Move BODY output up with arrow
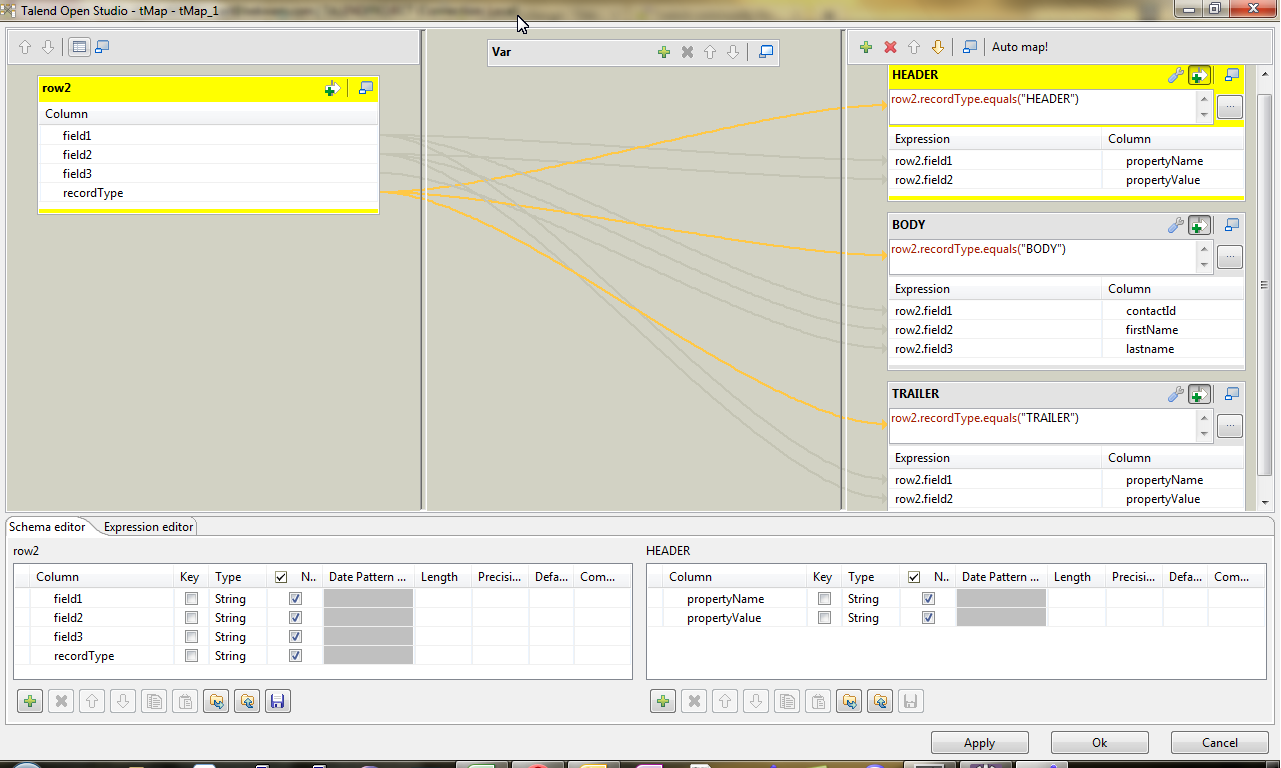Viewport: 1281px width, 768px height. 914,47
